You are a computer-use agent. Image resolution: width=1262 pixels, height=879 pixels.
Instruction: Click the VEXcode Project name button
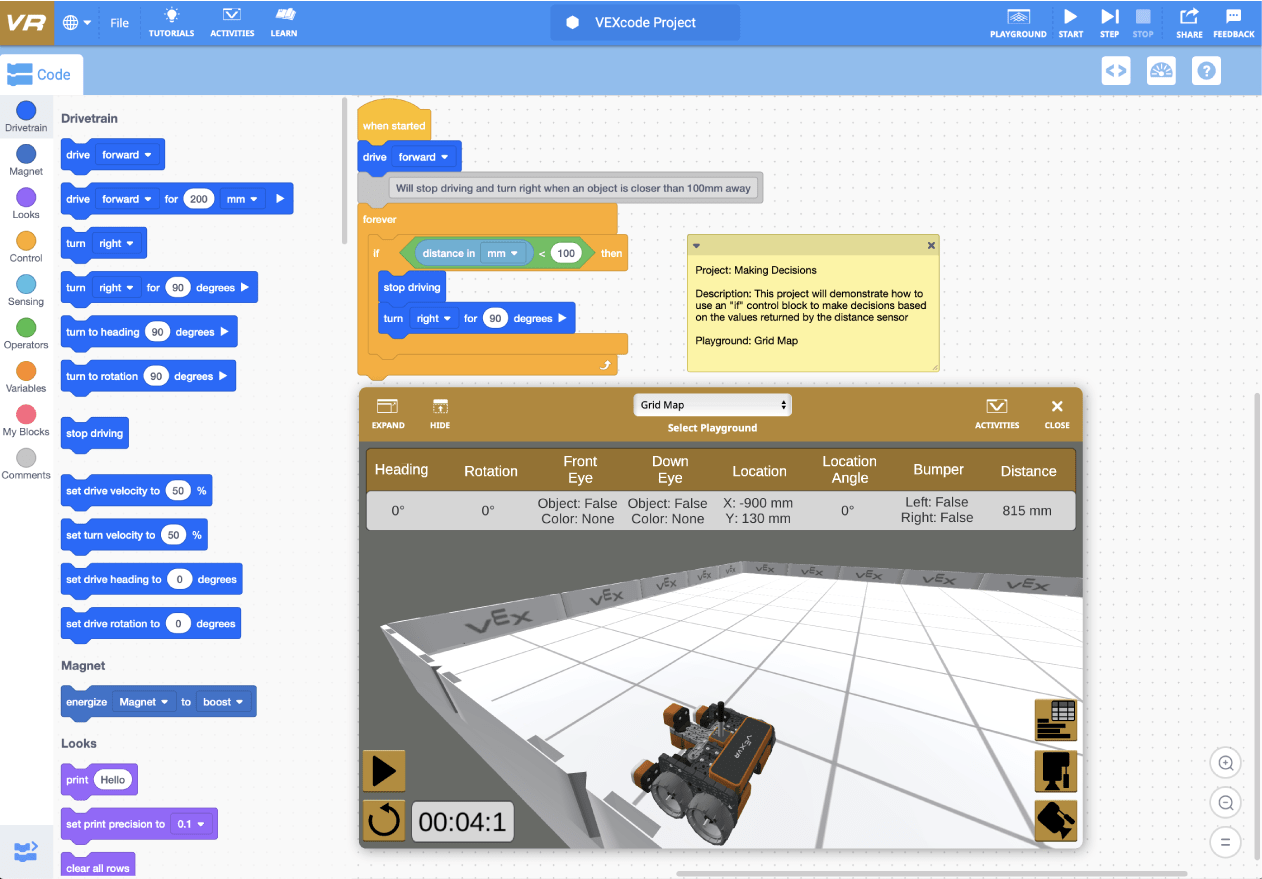(x=645, y=22)
